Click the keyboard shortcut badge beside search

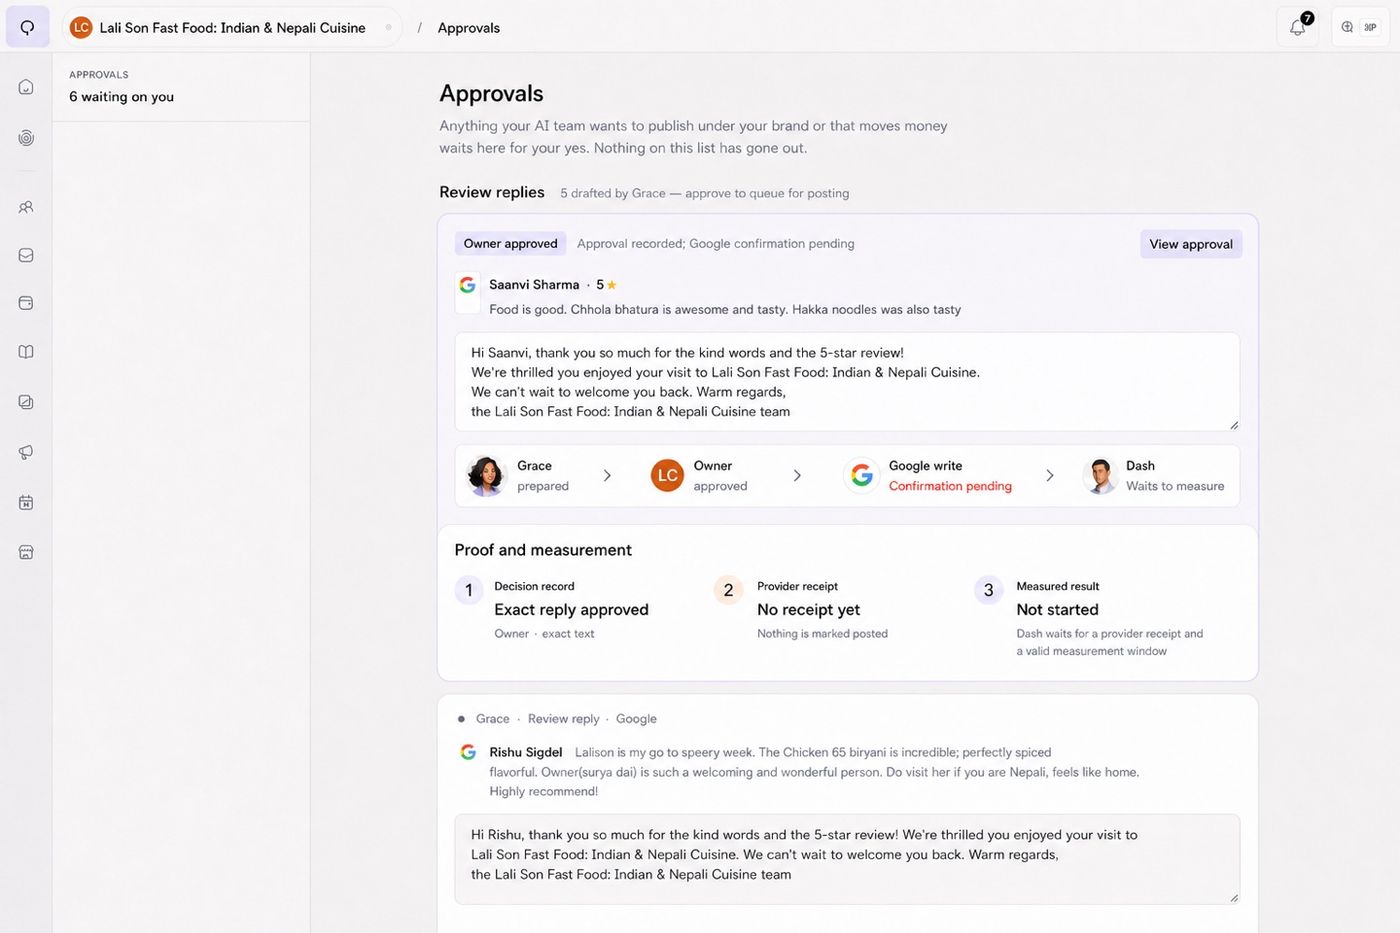coord(1371,27)
